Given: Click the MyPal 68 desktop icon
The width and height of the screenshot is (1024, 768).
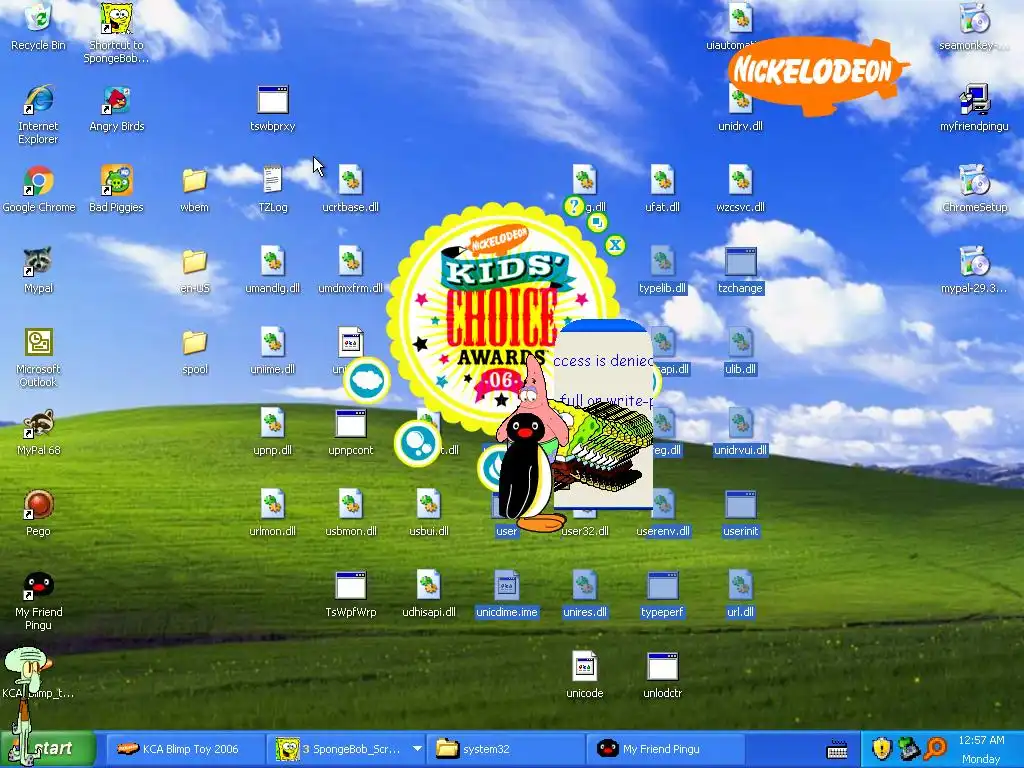Looking at the screenshot, I should (x=38, y=432).
